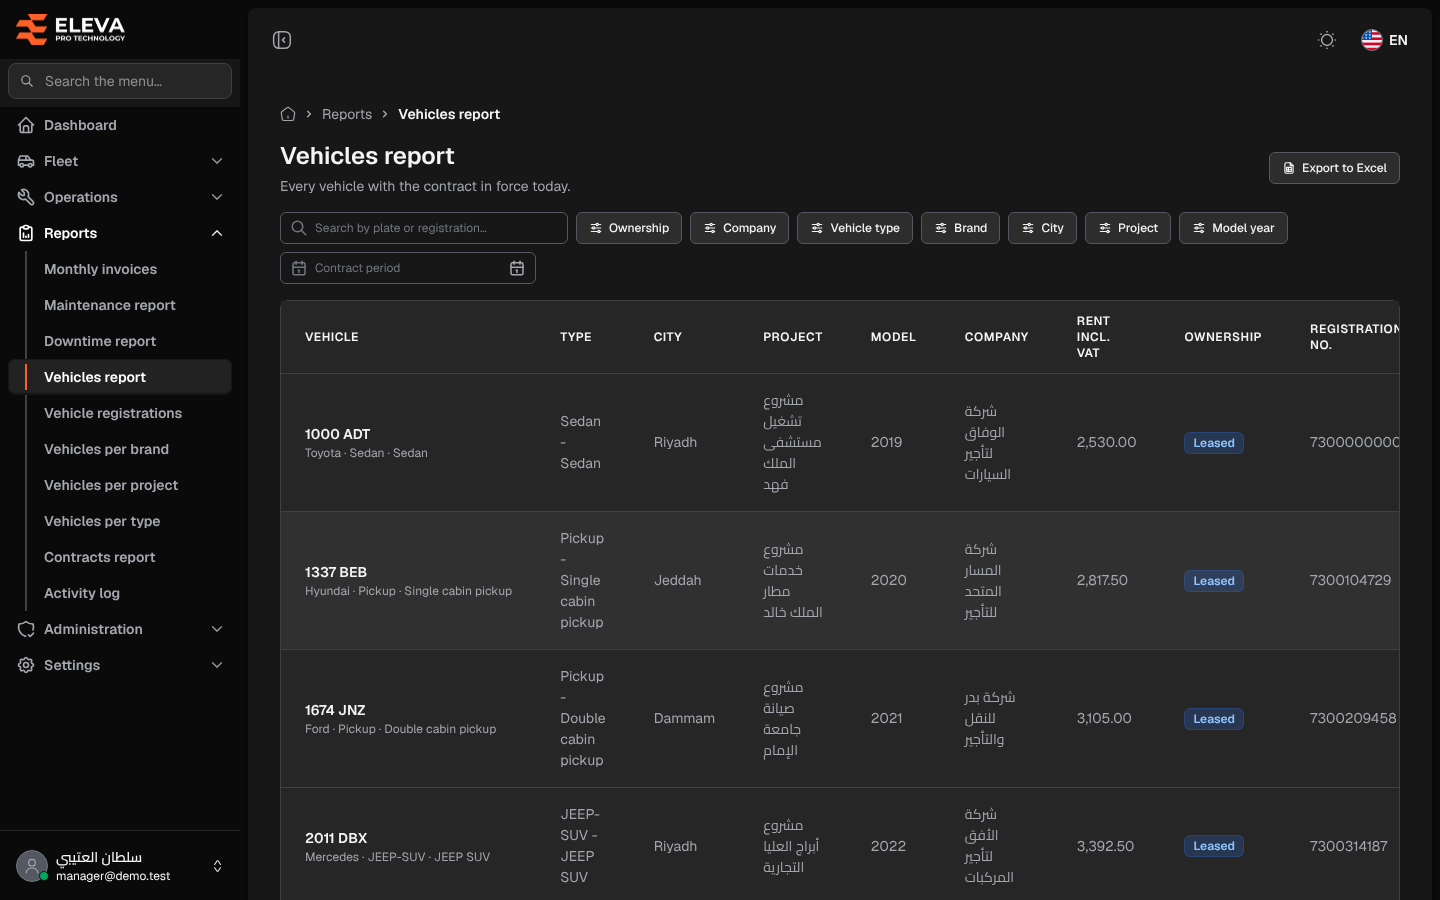Go to Reports breadcrumb link
Screen dimensions: 1440x900
pos(347,114)
